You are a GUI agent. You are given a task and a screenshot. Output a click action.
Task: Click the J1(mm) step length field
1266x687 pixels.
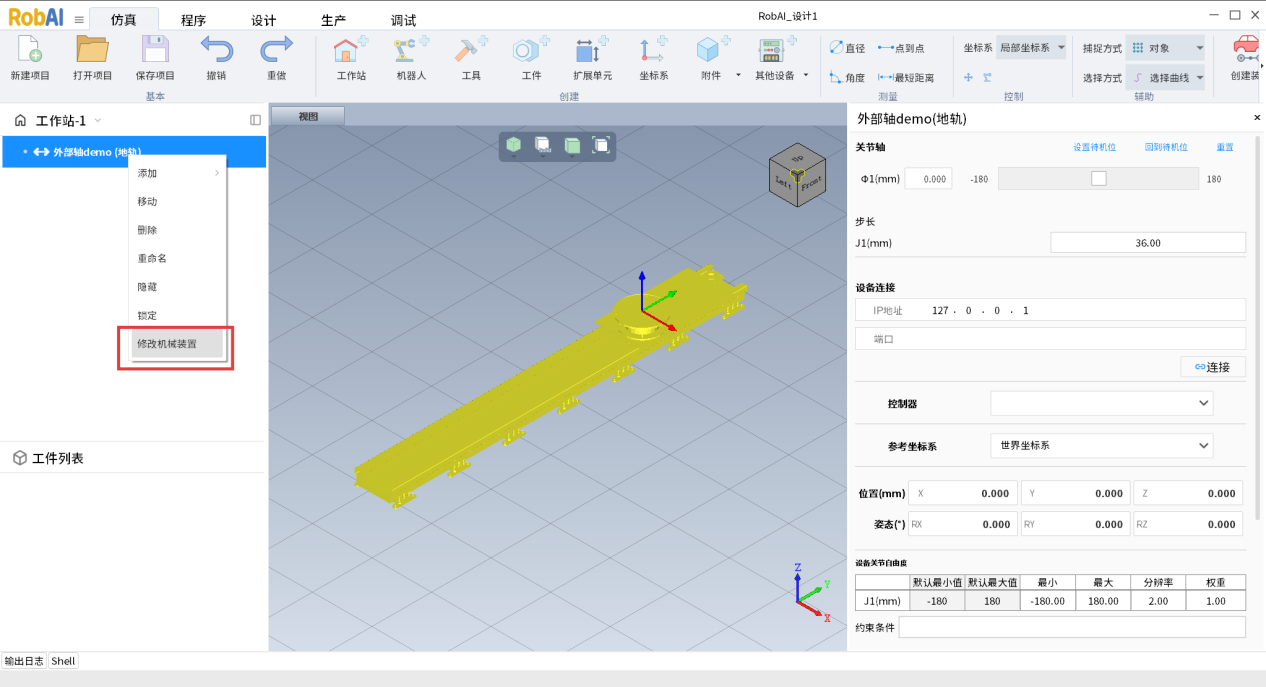click(x=1148, y=242)
